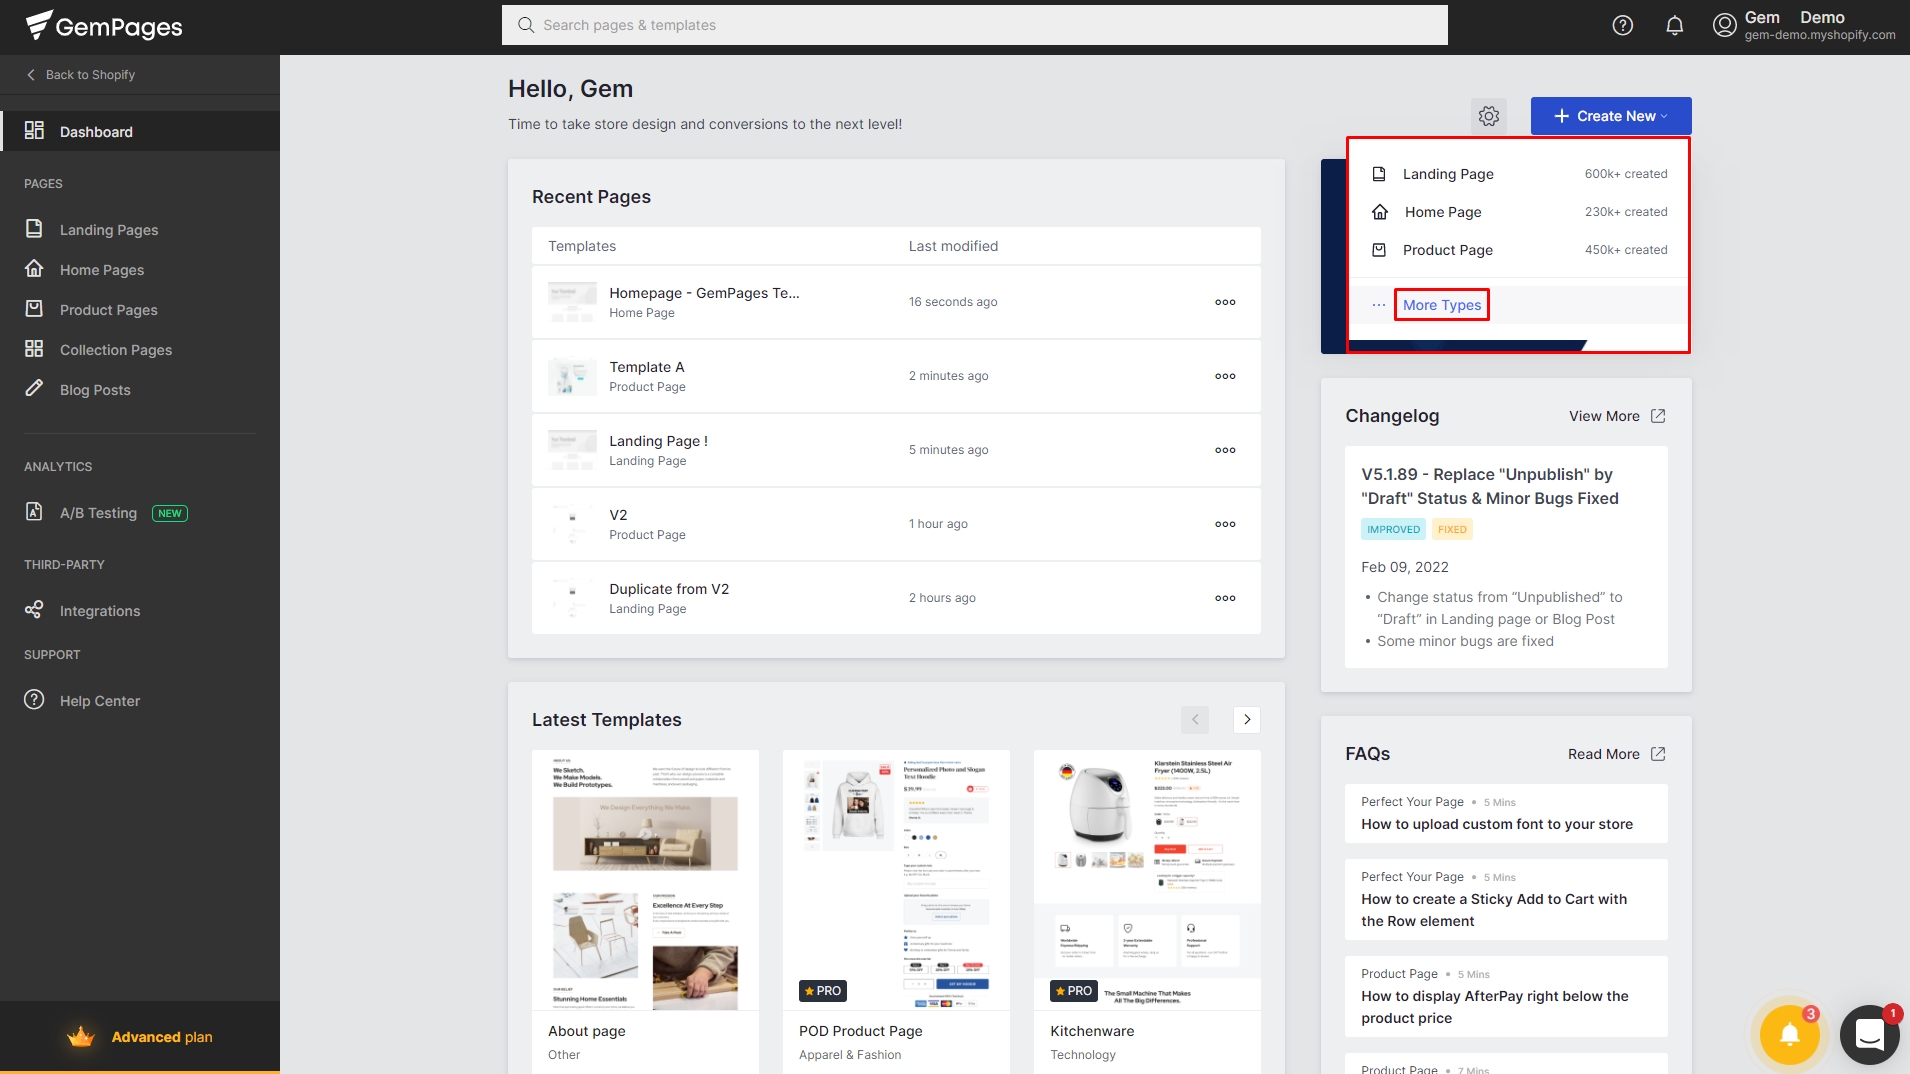Screen dimensions: 1910x1074
Task: Open the Duplicate from V2 page name
Action: pos(669,589)
